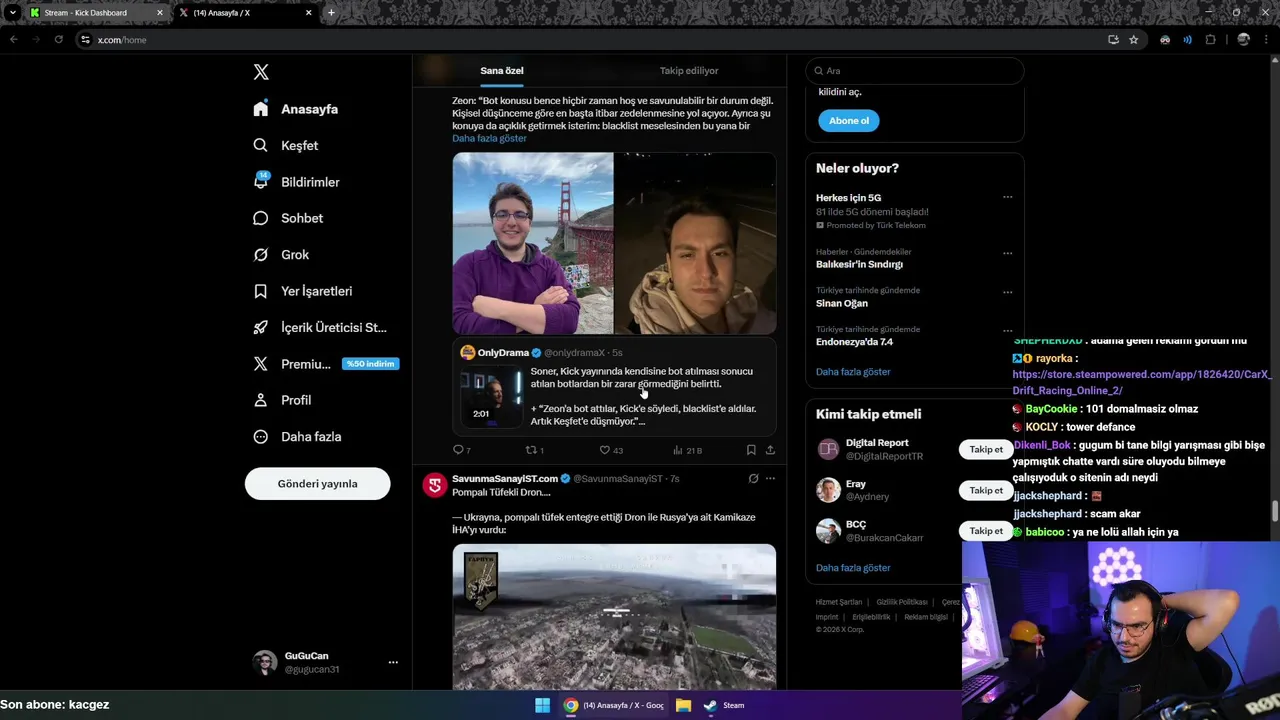1280x720 pixels.
Task: Reload the page in browser toolbar
Action: pos(58,40)
